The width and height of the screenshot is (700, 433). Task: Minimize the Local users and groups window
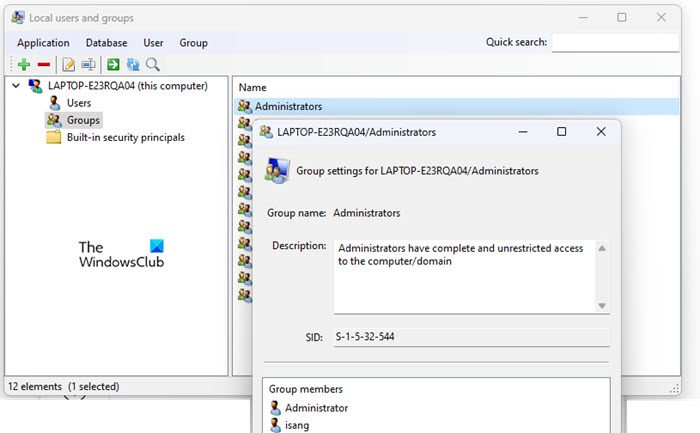tap(583, 18)
